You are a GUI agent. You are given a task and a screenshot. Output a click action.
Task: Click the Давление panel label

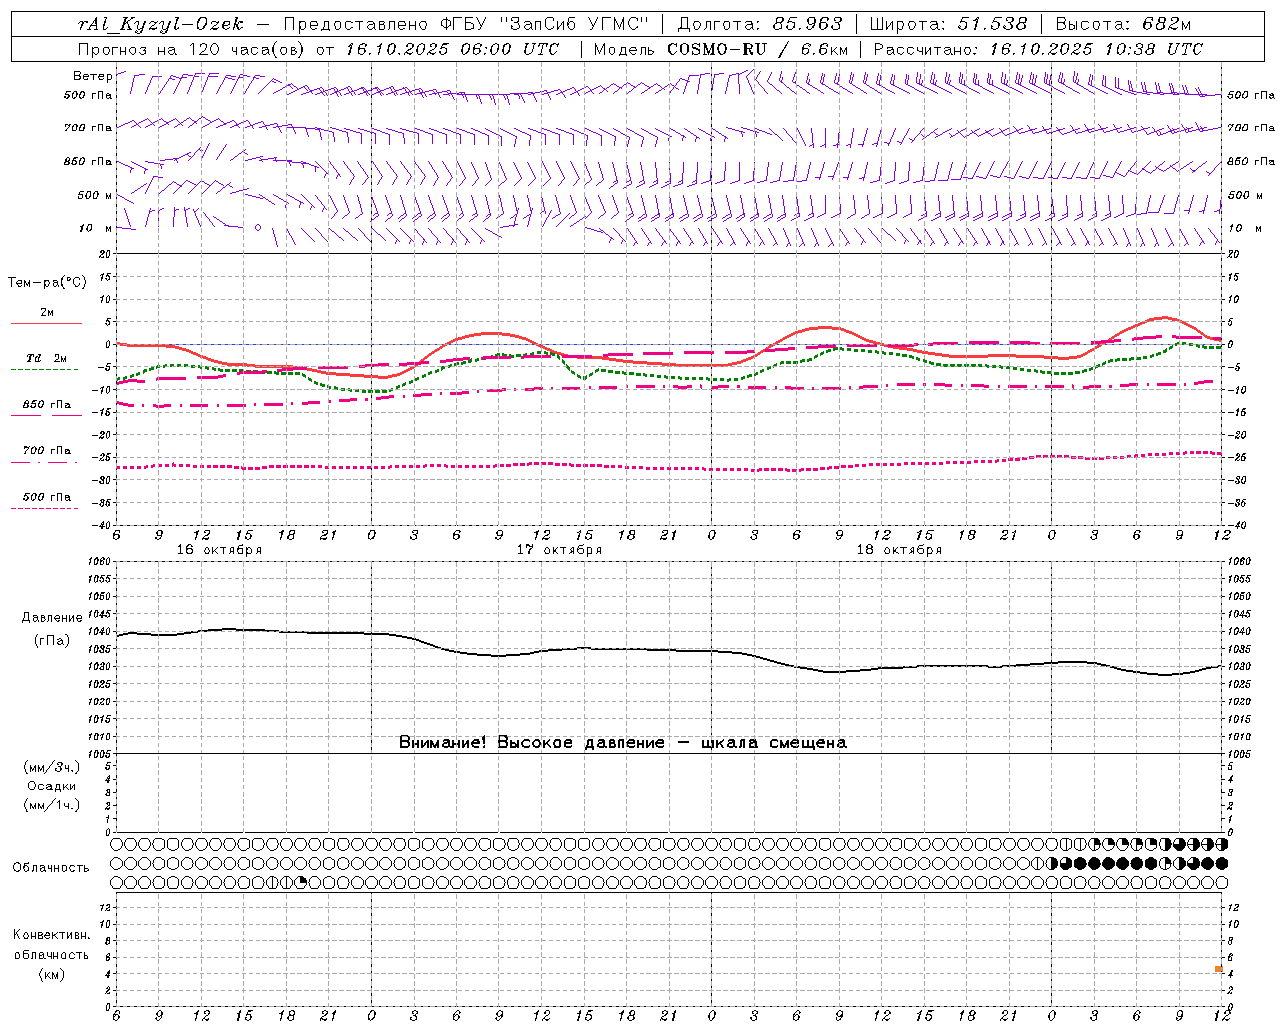coord(52,618)
